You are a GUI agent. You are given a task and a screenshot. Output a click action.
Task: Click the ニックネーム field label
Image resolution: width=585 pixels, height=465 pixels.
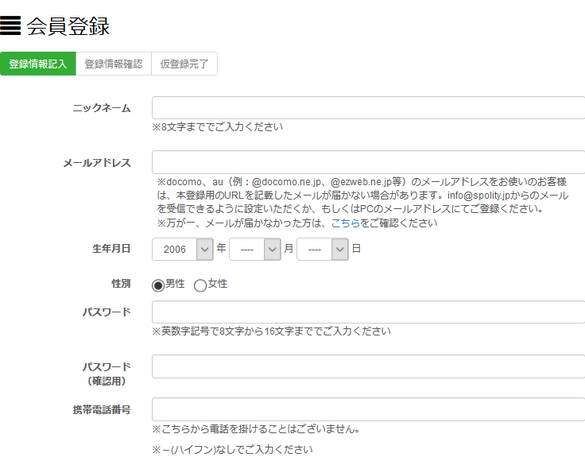point(101,108)
